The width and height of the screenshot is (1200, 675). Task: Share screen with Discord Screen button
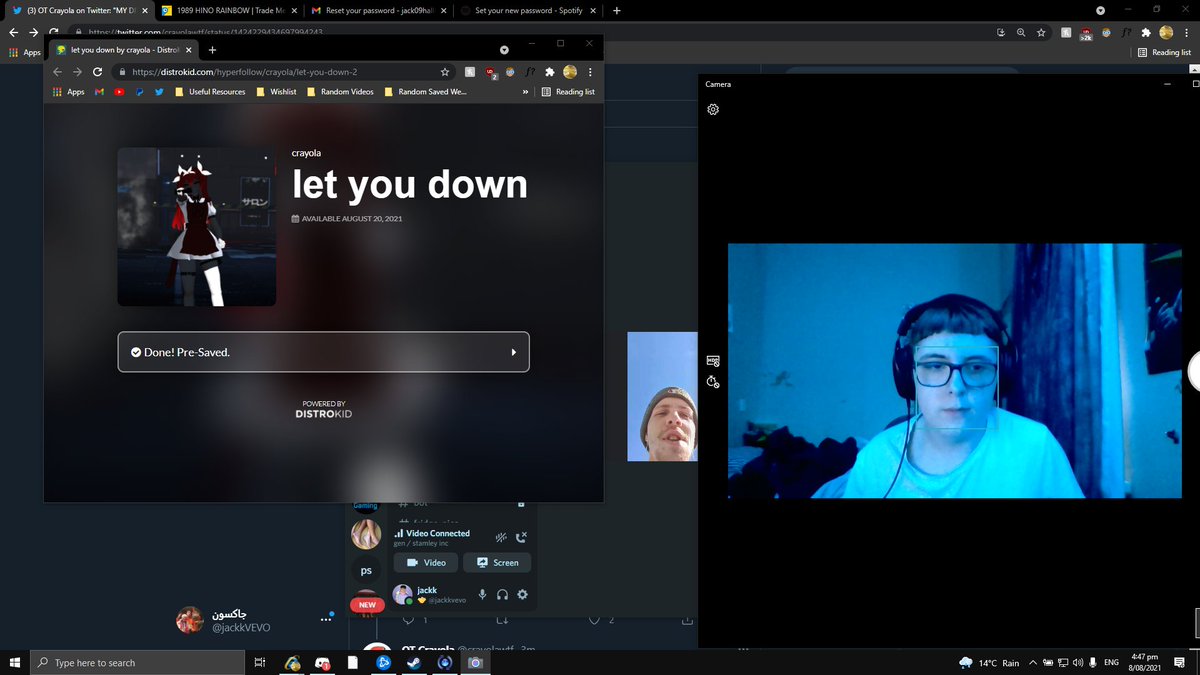coord(497,563)
